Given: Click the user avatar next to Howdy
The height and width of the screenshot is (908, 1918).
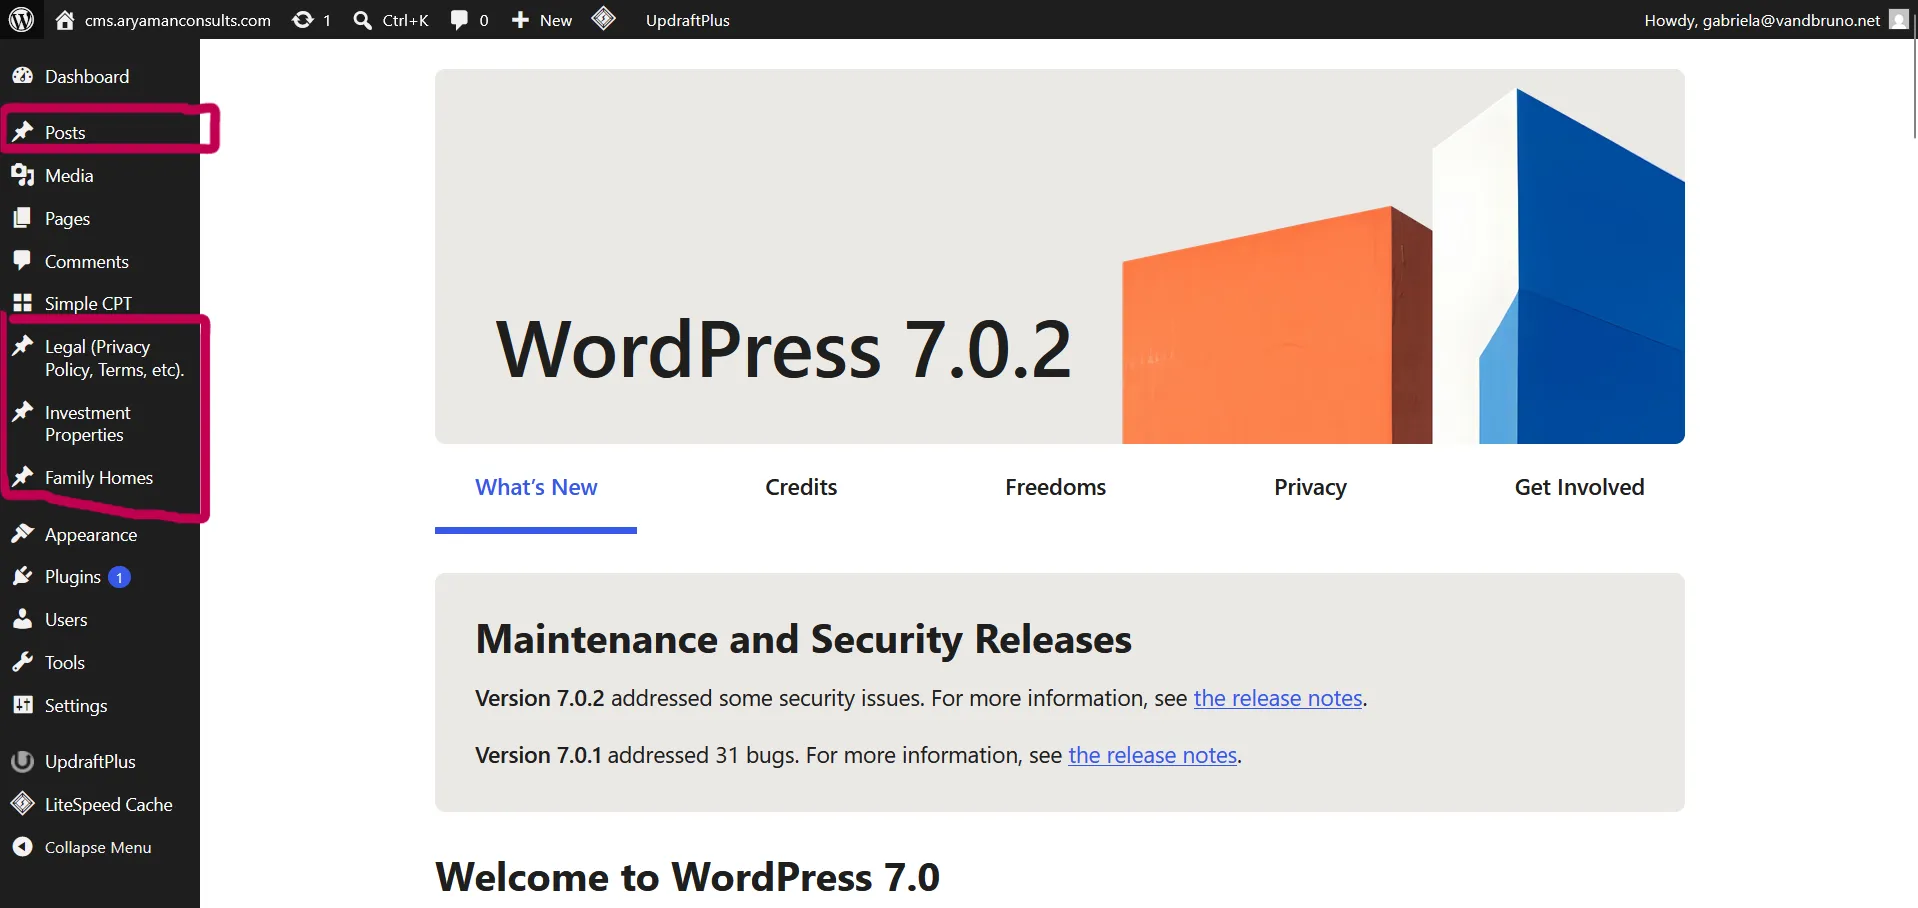Looking at the screenshot, I should [x=1899, y=19].
